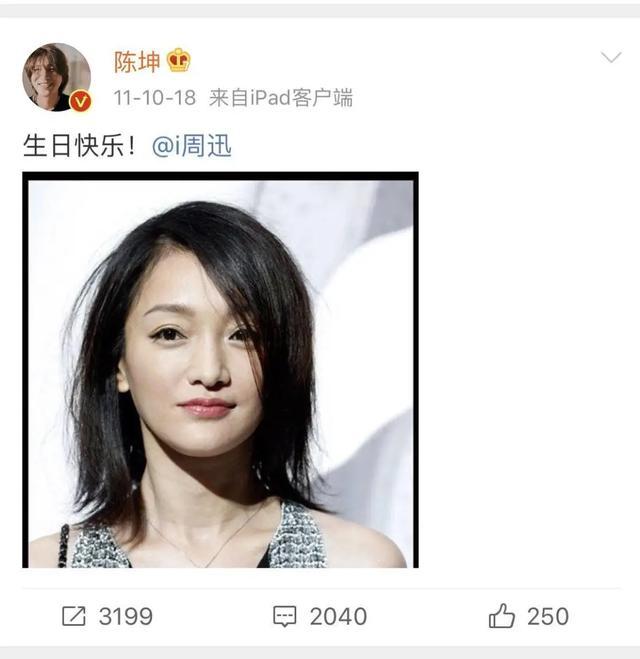
Task: Click the 11-10-18 post timestamp
Action: pos(155,98)
